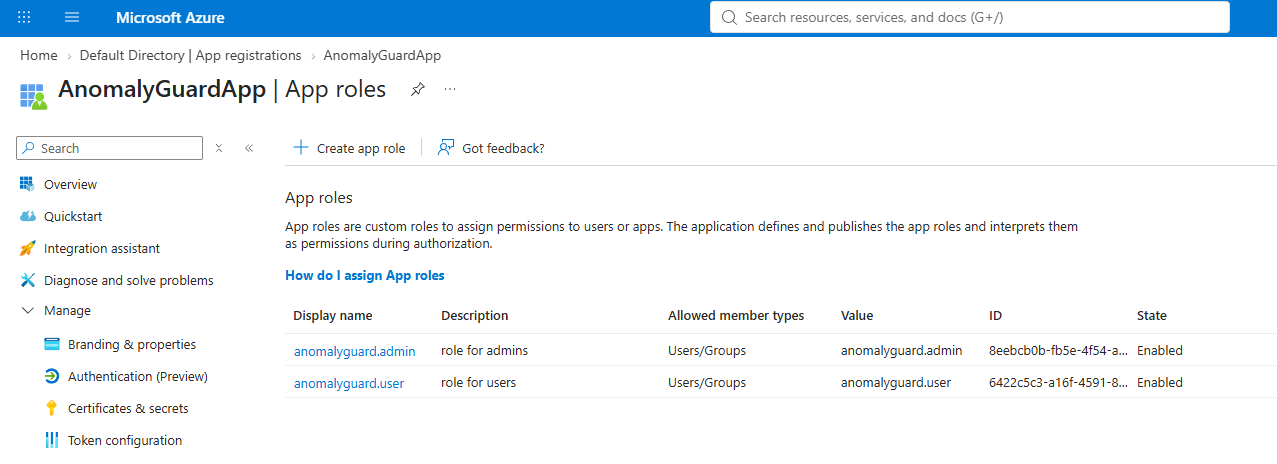Open Branding & properties page

point(132,344)
